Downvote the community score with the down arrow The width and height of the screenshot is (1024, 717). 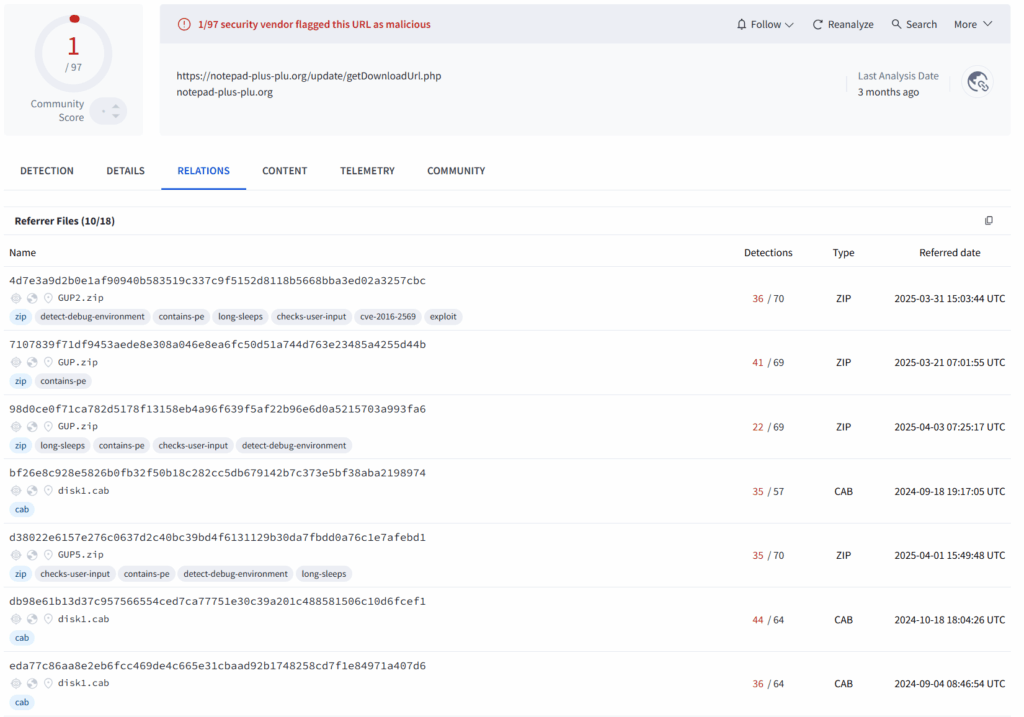116,116
